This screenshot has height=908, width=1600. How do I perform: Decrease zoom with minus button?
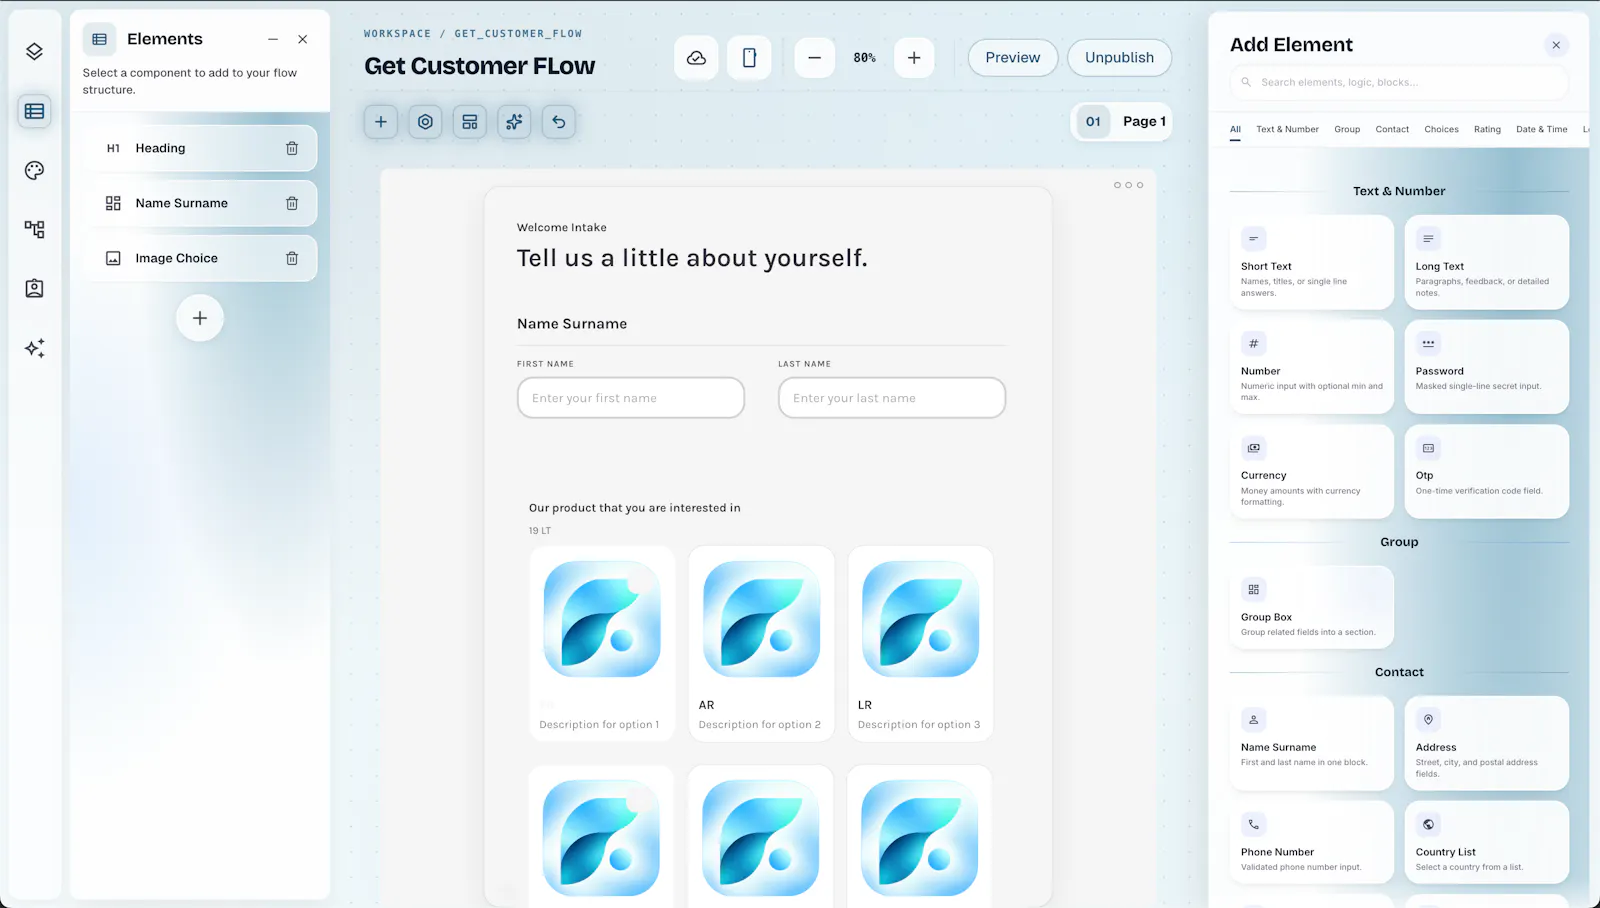[815, 58]
